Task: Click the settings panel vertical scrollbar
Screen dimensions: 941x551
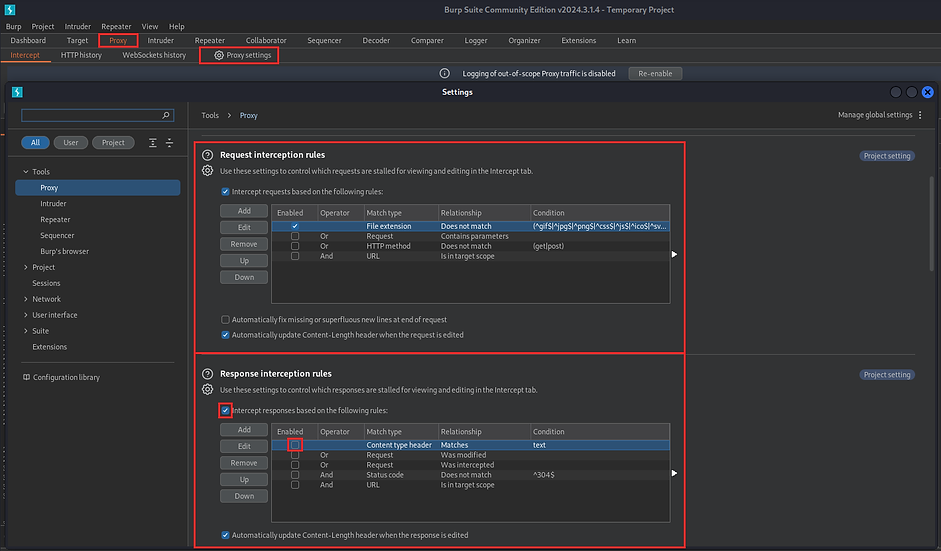Action: [x=931, y=223]
